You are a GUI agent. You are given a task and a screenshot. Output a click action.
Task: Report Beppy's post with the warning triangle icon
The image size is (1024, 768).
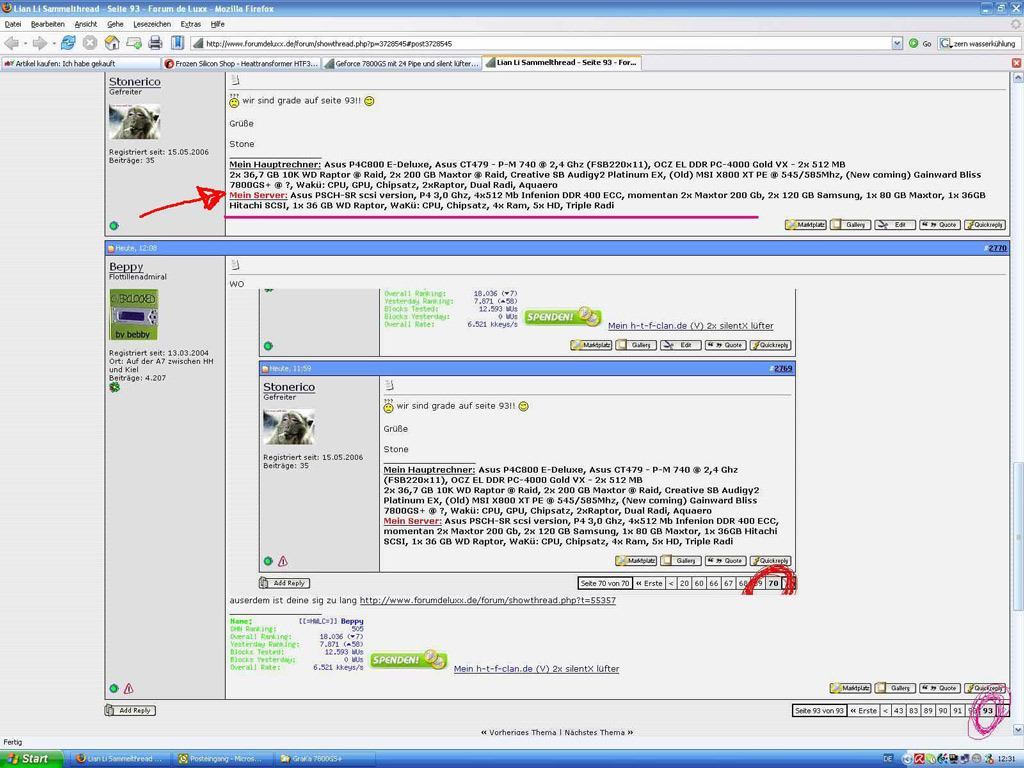[x=129, y=688]
